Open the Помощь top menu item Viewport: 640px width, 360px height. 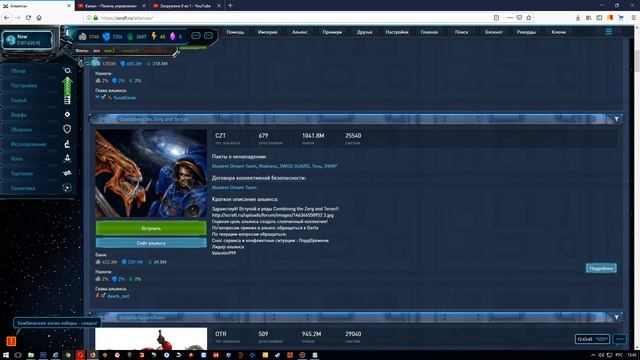[x=236, y=32]
